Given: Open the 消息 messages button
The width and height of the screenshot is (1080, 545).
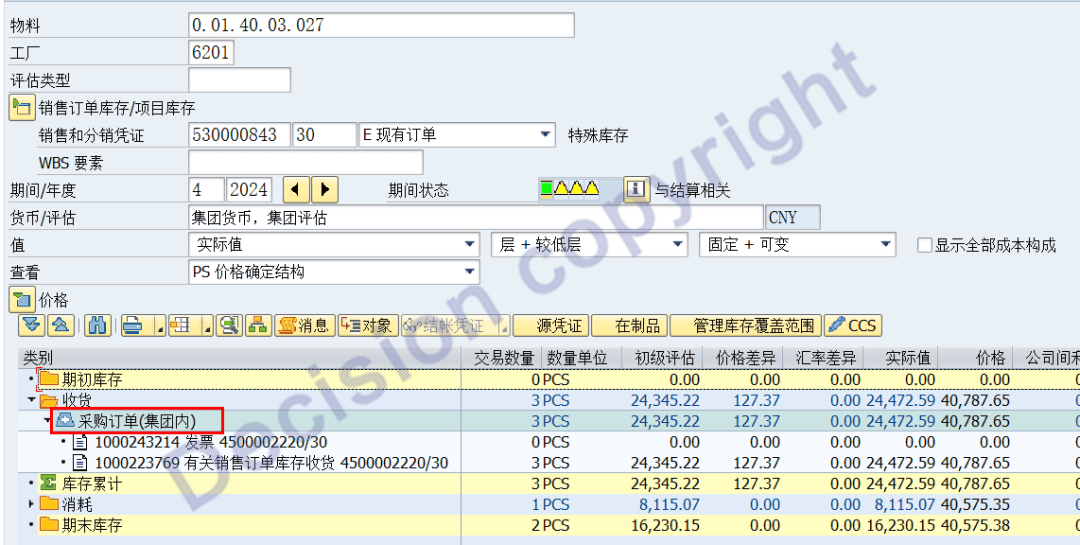Looking at the screenshot, I should pyautogui.click(x=304, y=325).
